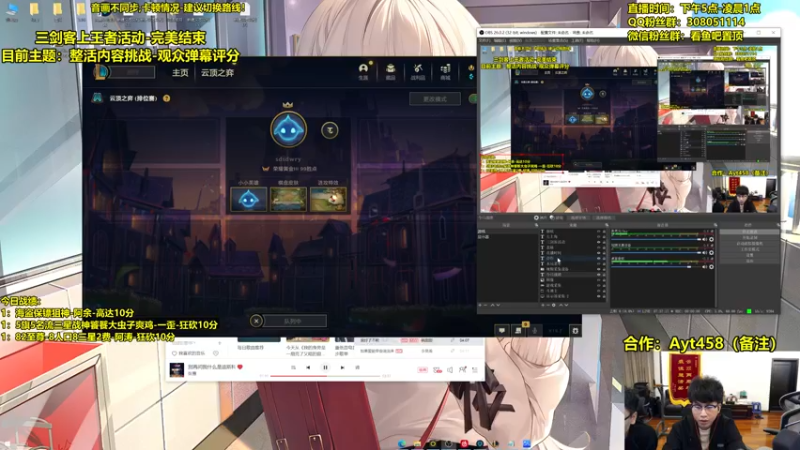The height and width of the screenshot is (450, 800).
Task: Open settings gear of second mixer track
Action: tap(711, 253)
